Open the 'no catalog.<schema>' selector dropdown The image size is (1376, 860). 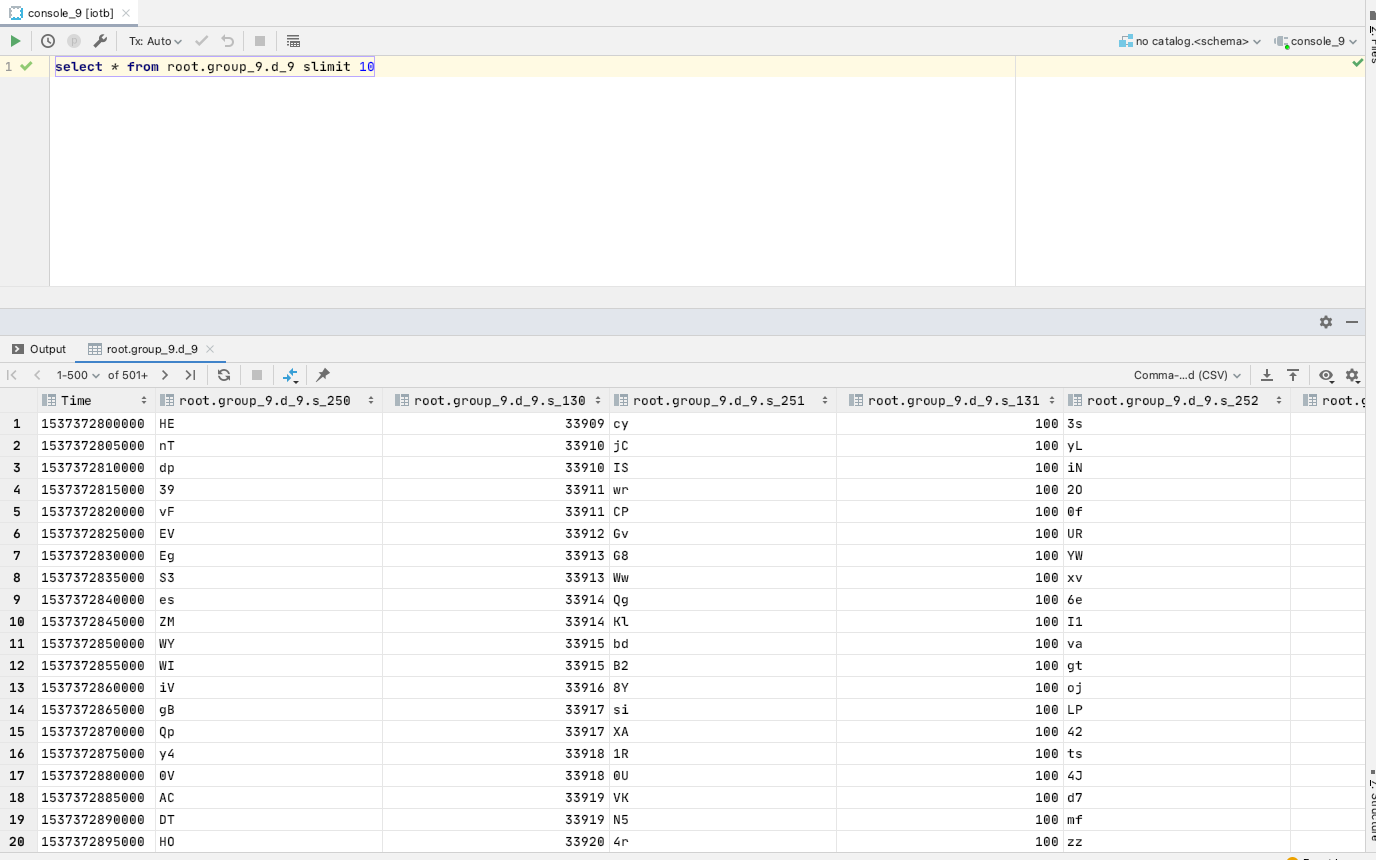coord(1190,41)
